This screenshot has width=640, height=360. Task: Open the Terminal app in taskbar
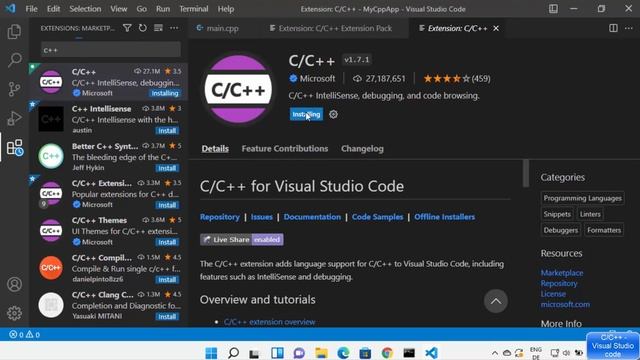coord(409,353)
